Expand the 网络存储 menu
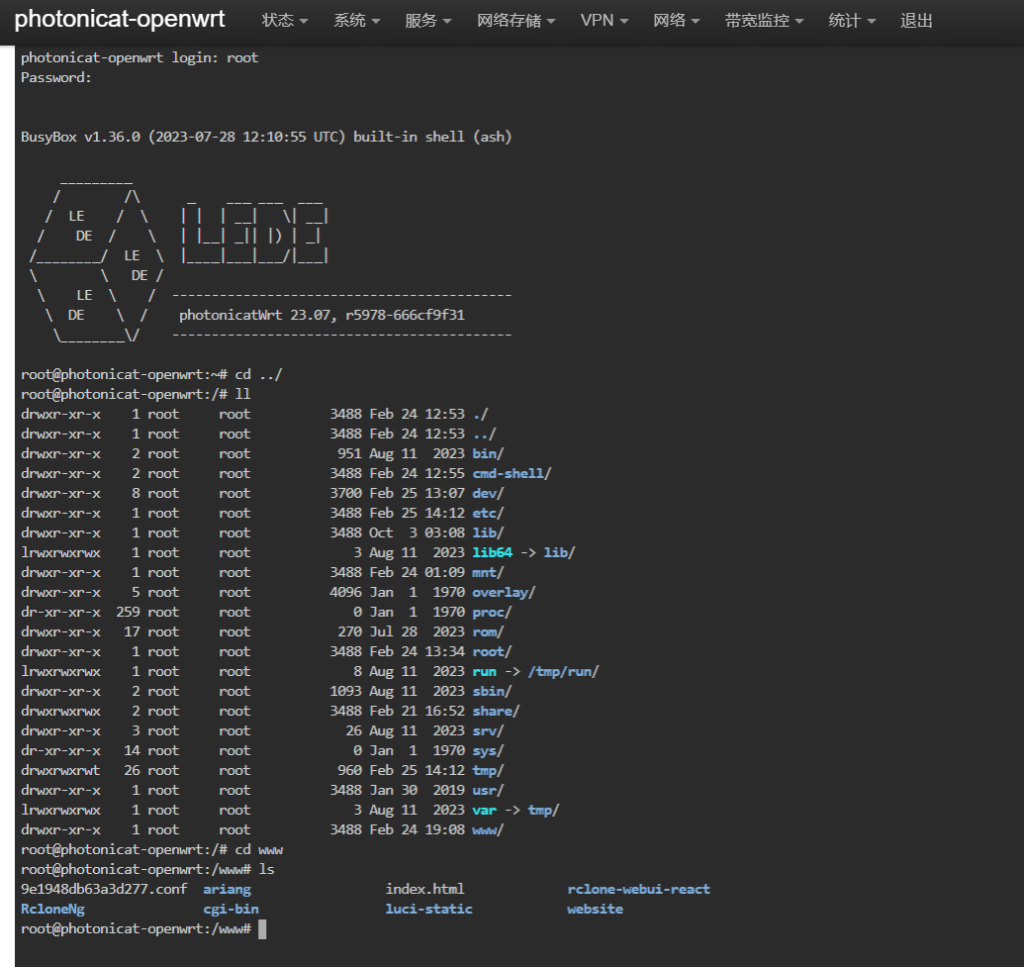Viewport: 1024px width, 967px height. [x=515, y=21]
